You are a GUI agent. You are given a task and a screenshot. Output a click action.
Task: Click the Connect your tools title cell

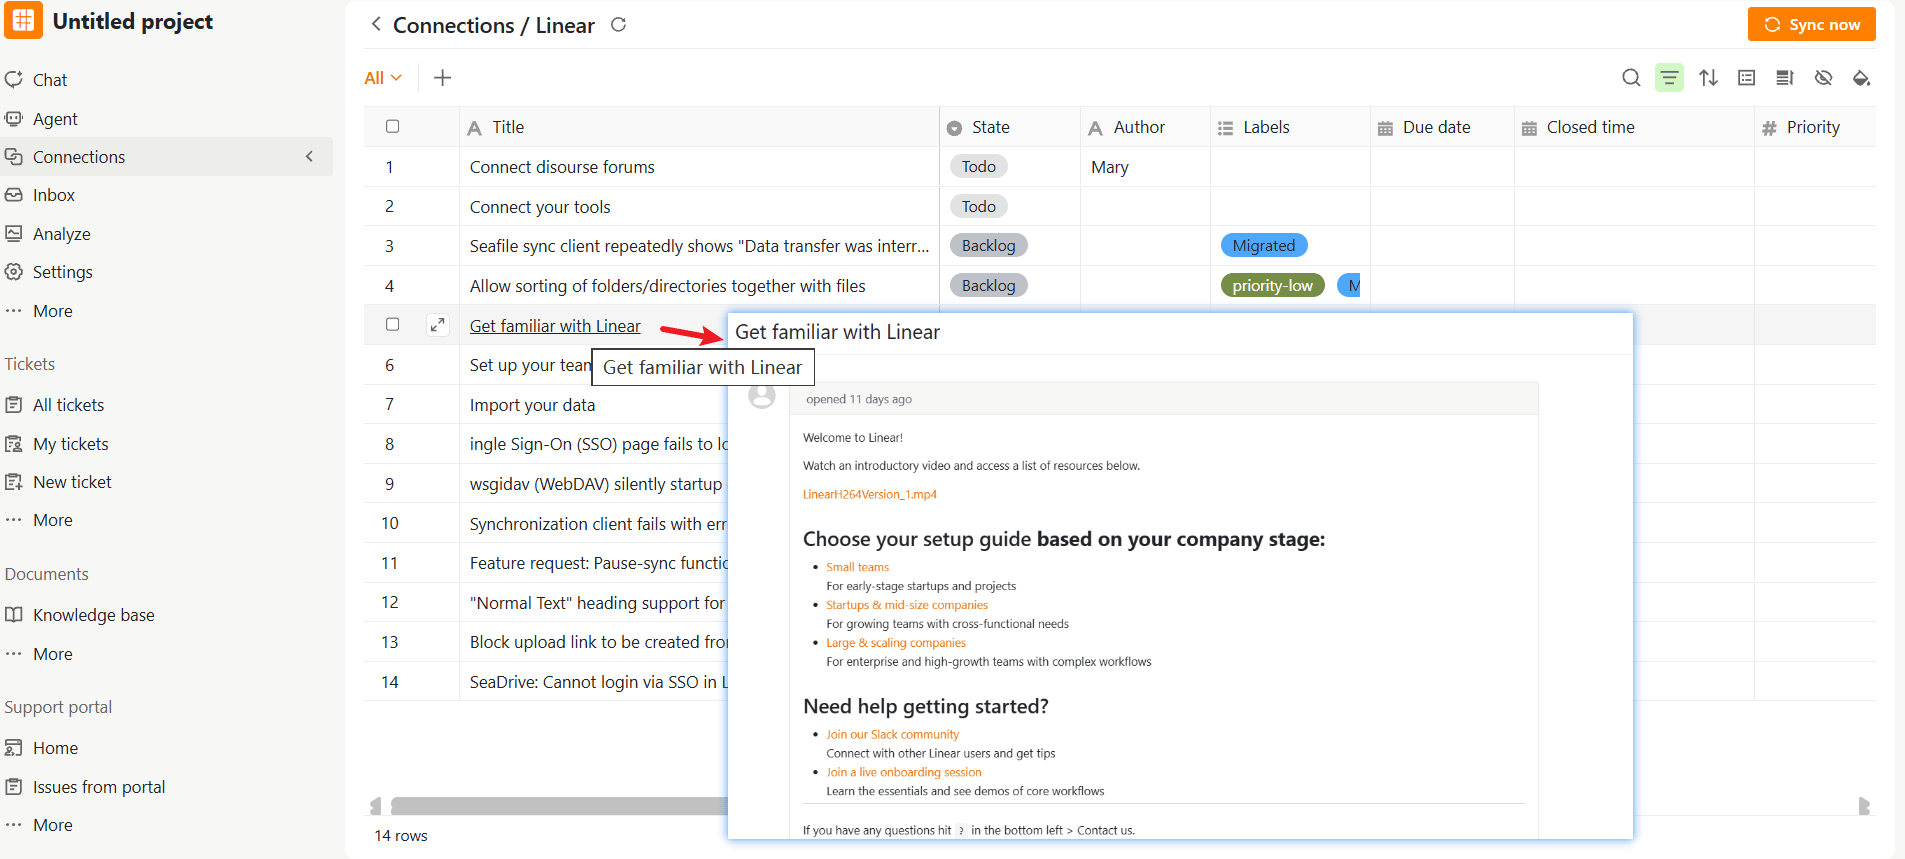[699, 207]
